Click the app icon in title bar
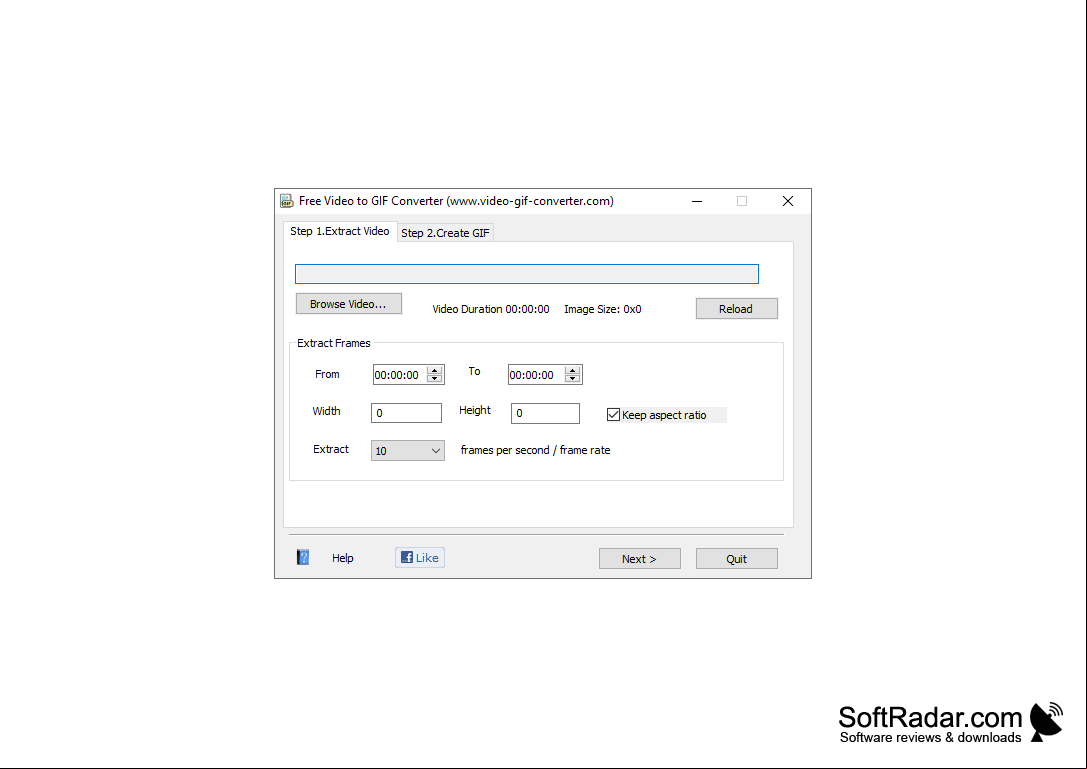This screenshot has height=769, width=1087. coord(286,201)
